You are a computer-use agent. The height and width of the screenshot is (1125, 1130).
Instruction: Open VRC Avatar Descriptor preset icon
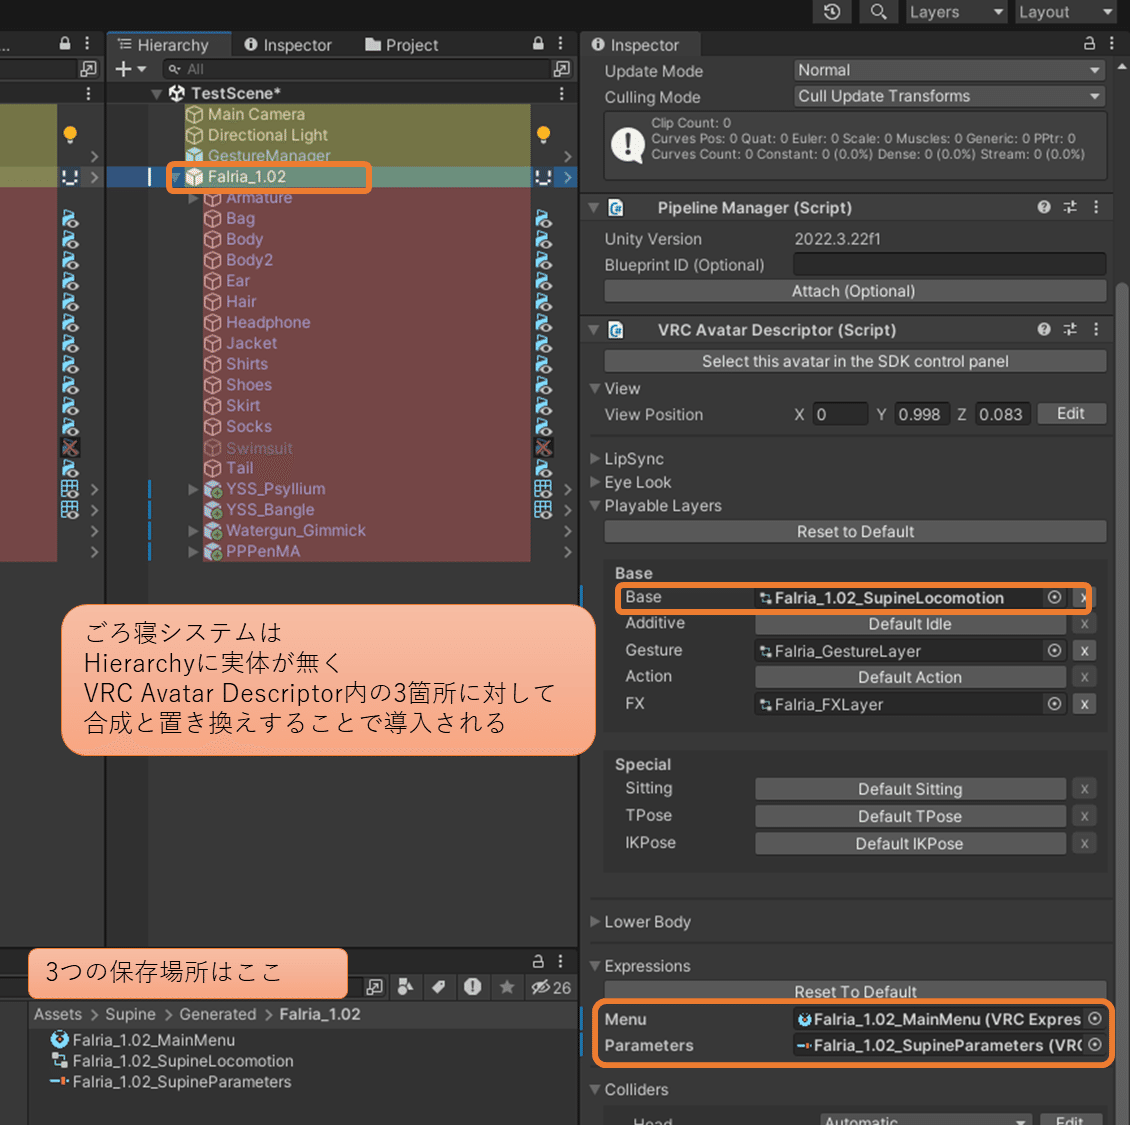pos(1070,329)
